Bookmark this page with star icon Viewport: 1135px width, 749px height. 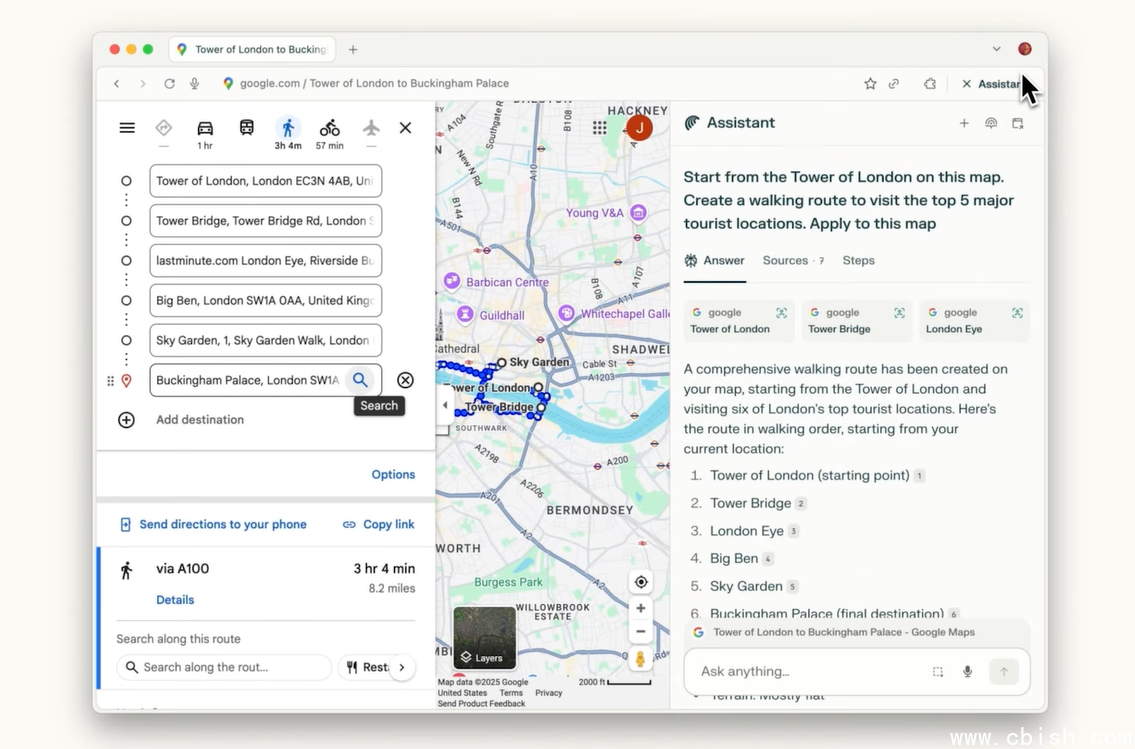pyautogui.click(x=870, y=84)
